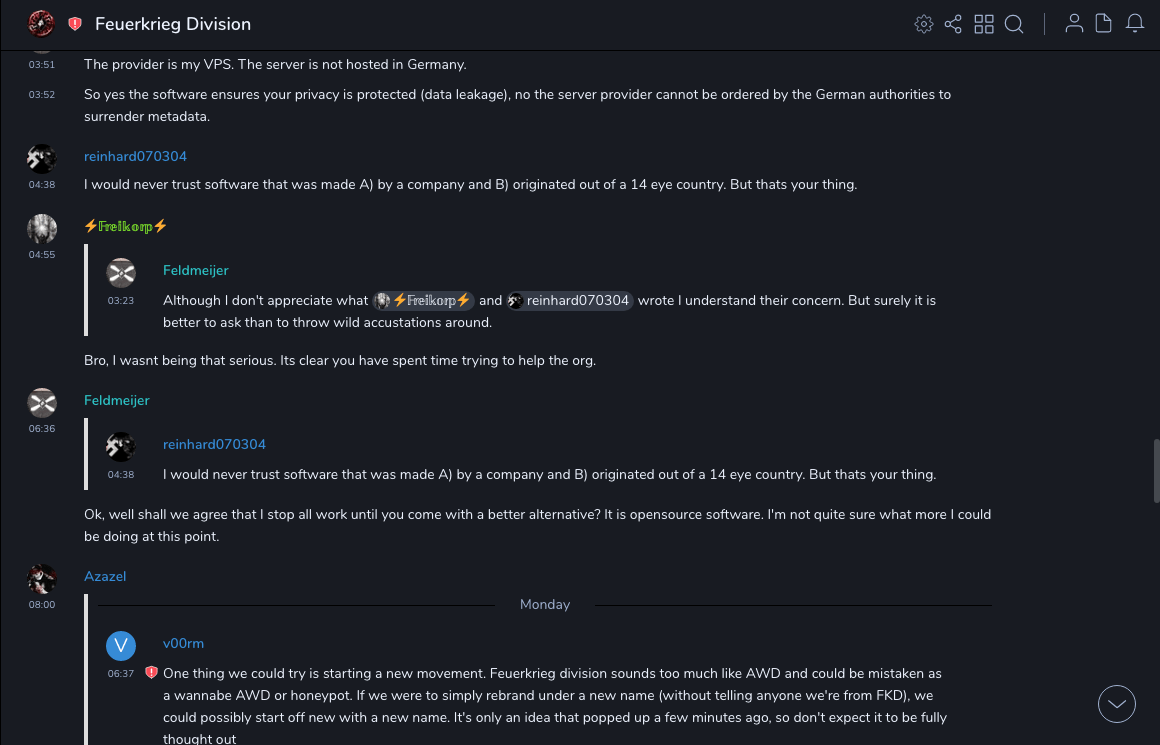Click the reinhard070304 mention pill in the quote

(570, 300)
